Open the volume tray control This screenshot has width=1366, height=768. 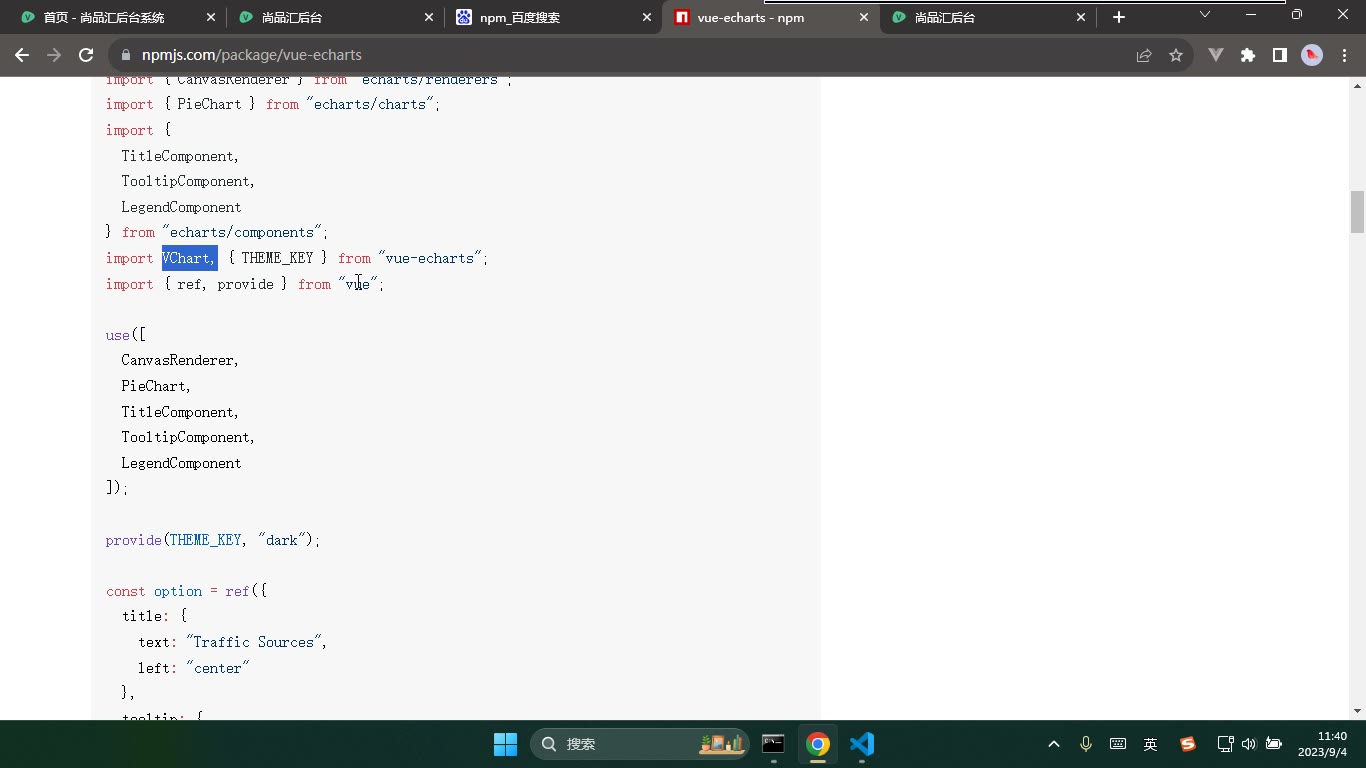coord(1248,744)
